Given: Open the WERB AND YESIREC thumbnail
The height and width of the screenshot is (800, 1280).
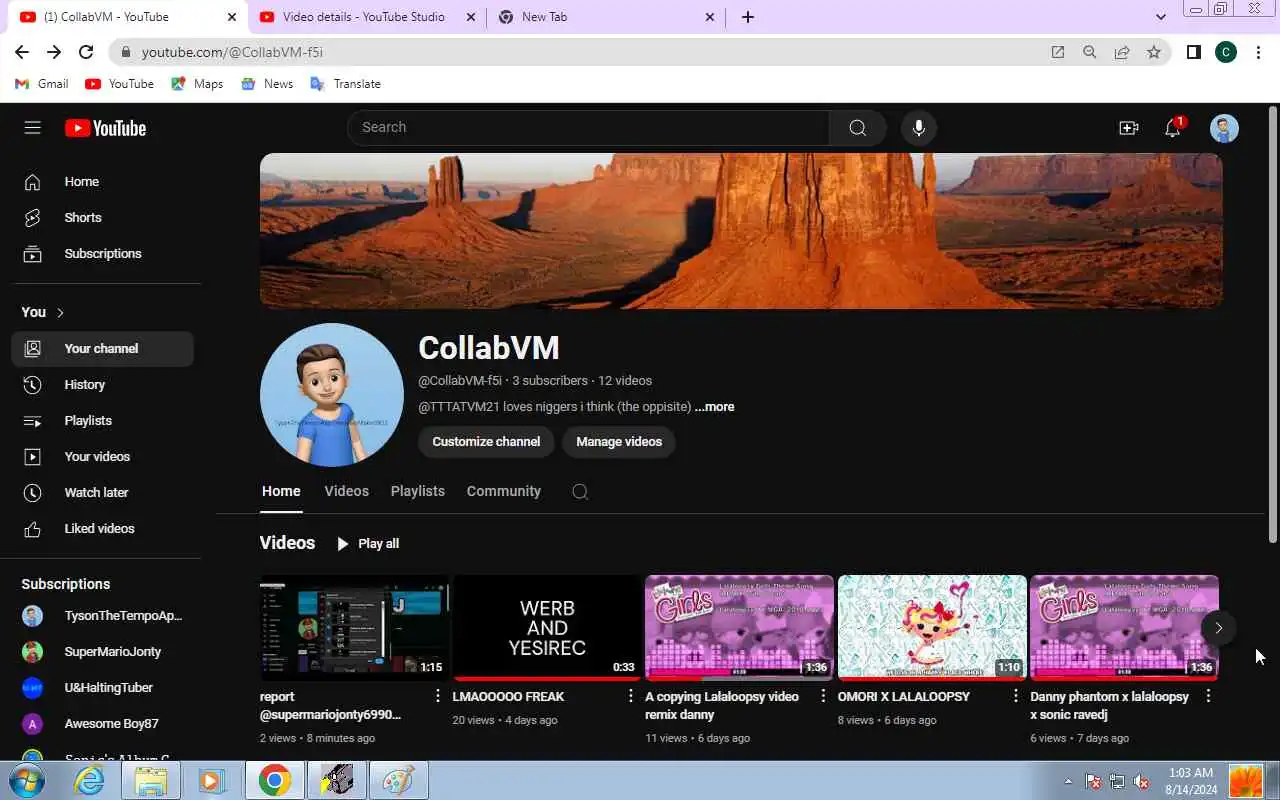Looking at the screenshot, I should pyautogui.click(x=547, y=627).
